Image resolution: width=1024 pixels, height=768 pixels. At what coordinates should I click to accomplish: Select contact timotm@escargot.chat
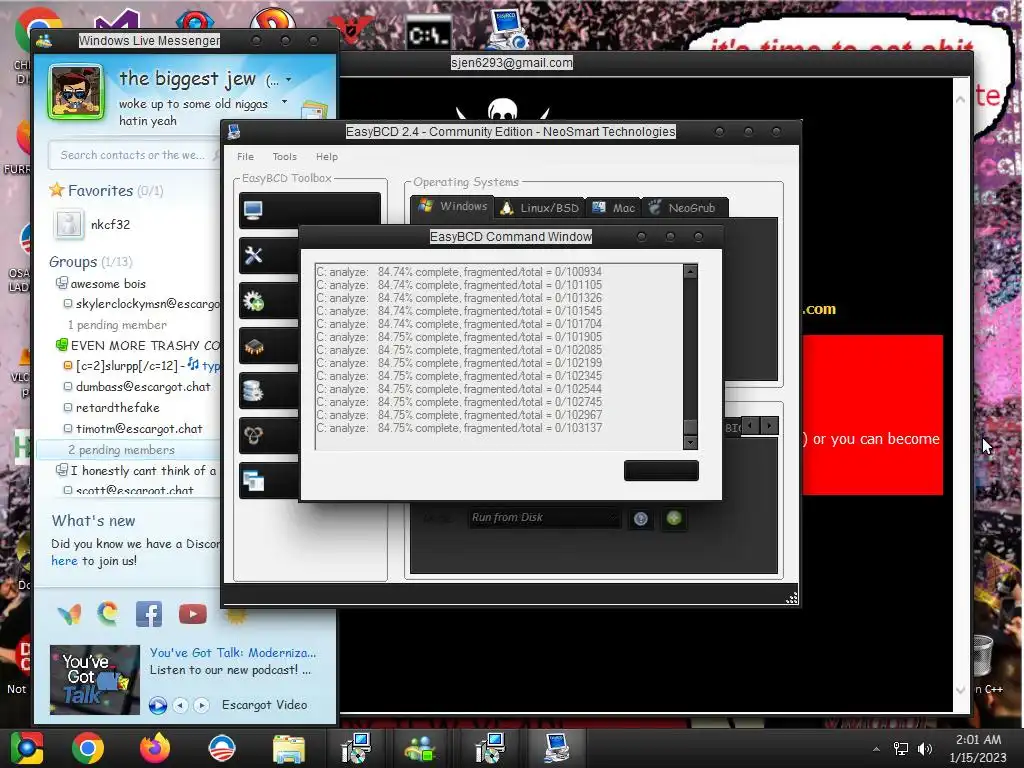138,428
